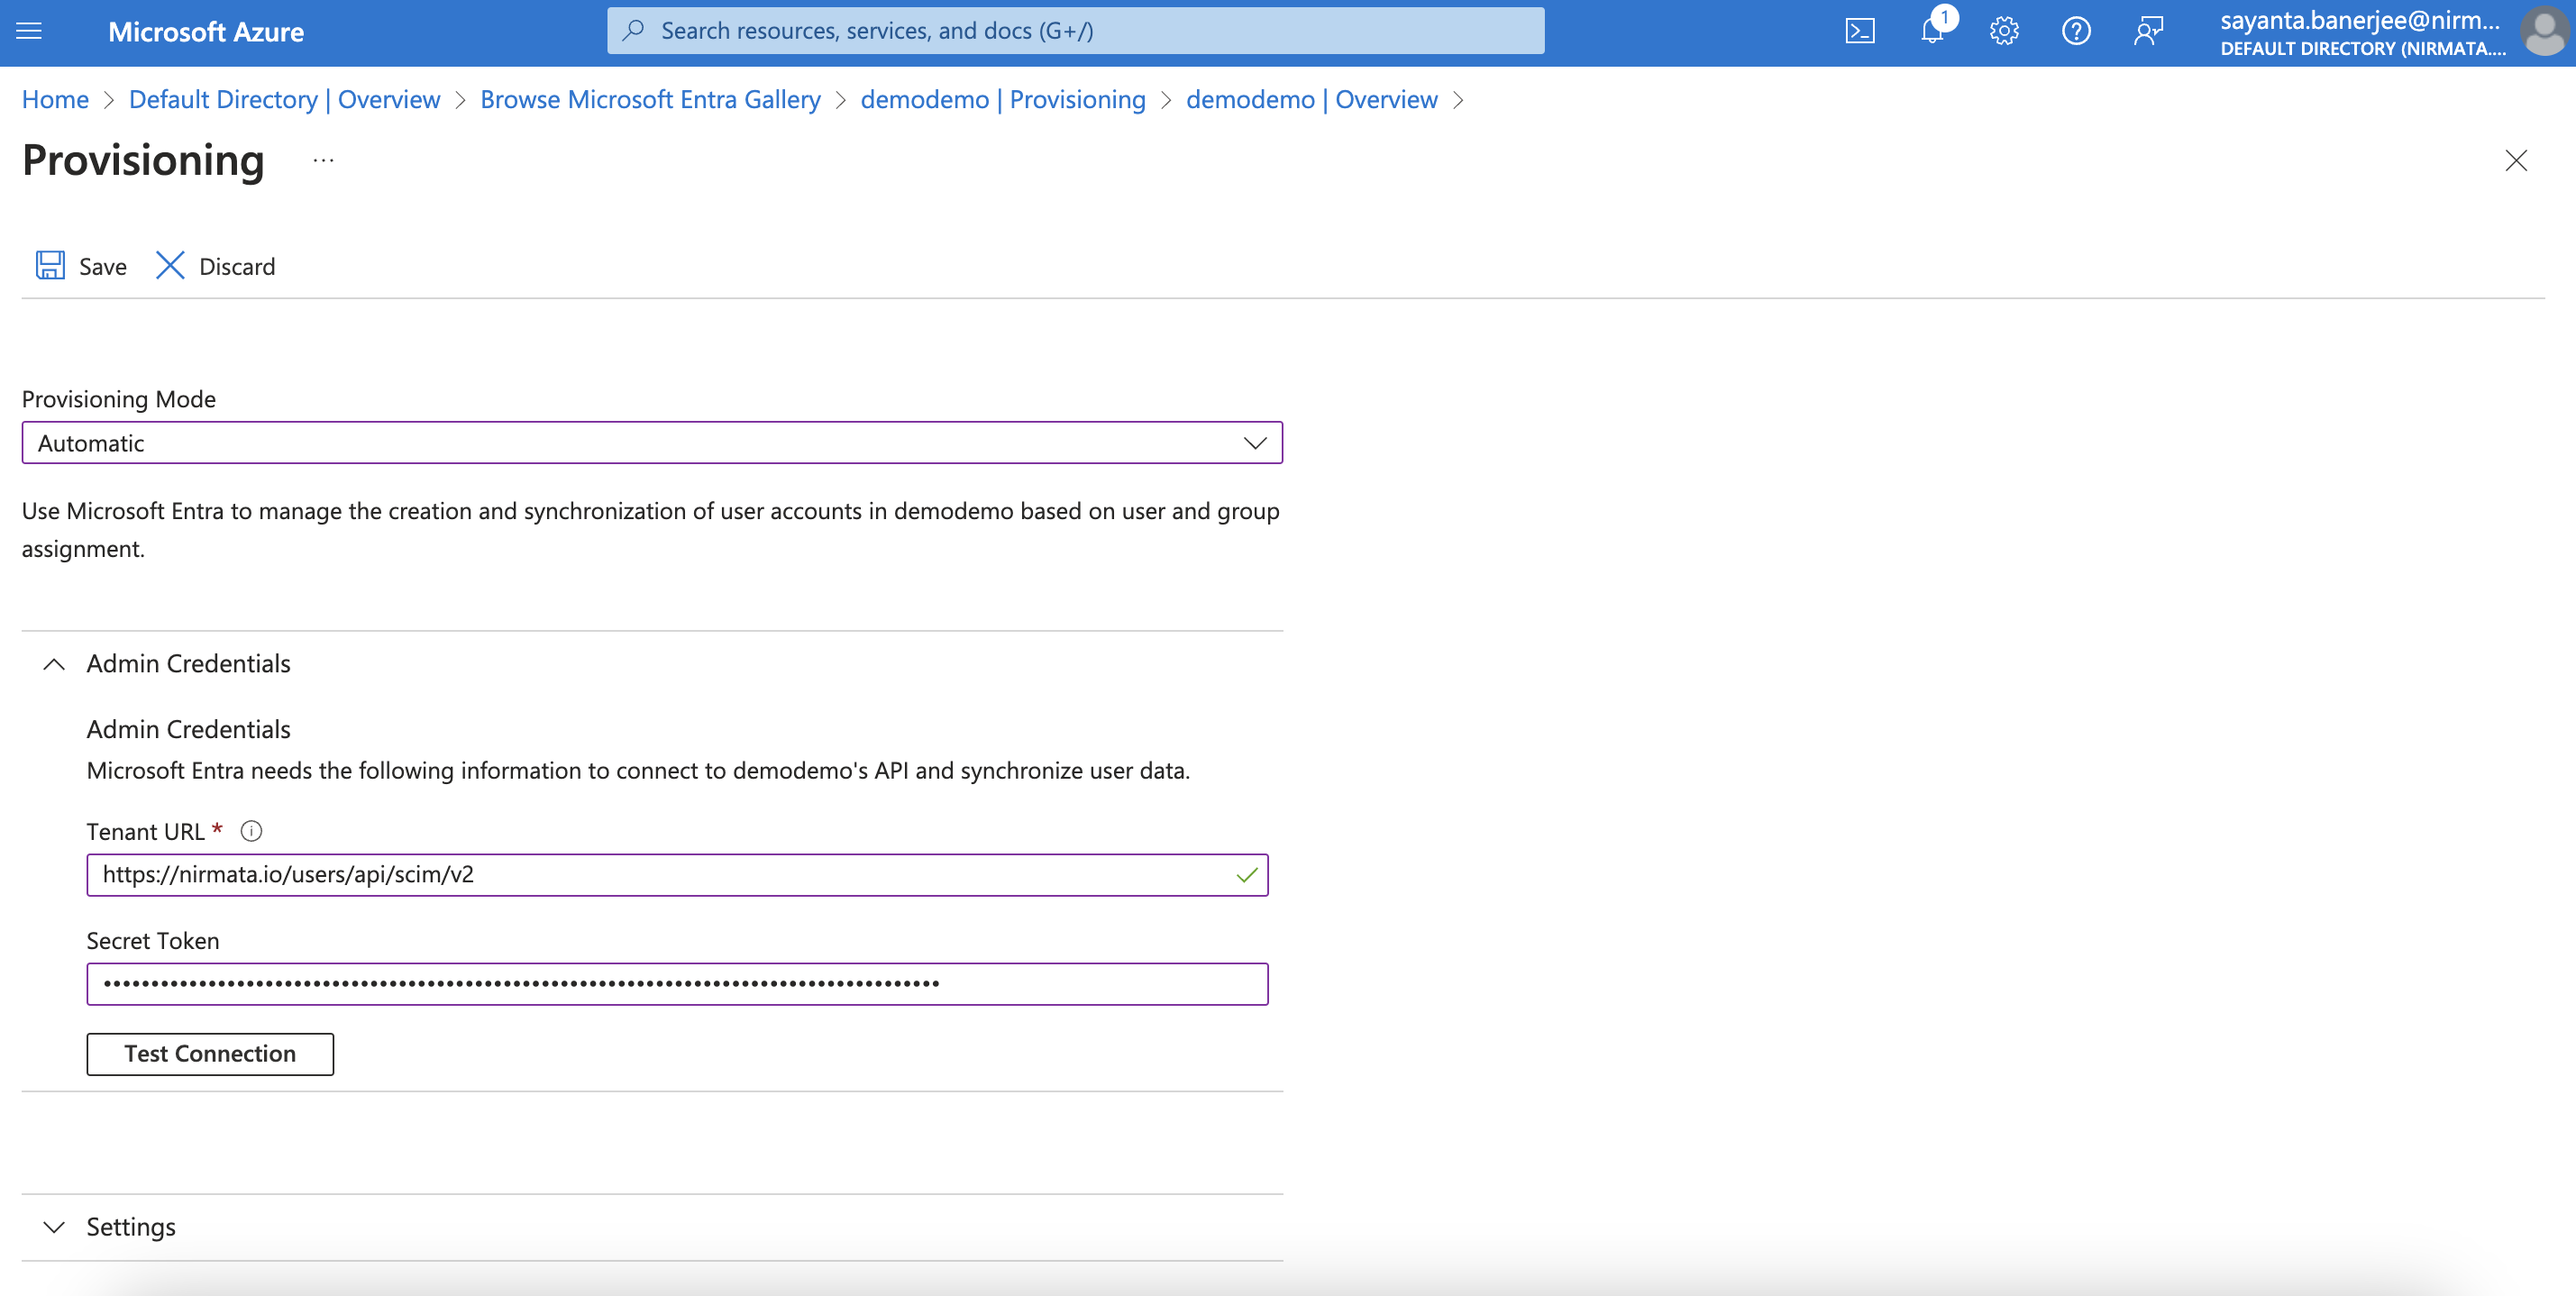The width and height of the screenshot is (2576, 1296).
Task: Expand the Settings section
Action: point(54,1227)
